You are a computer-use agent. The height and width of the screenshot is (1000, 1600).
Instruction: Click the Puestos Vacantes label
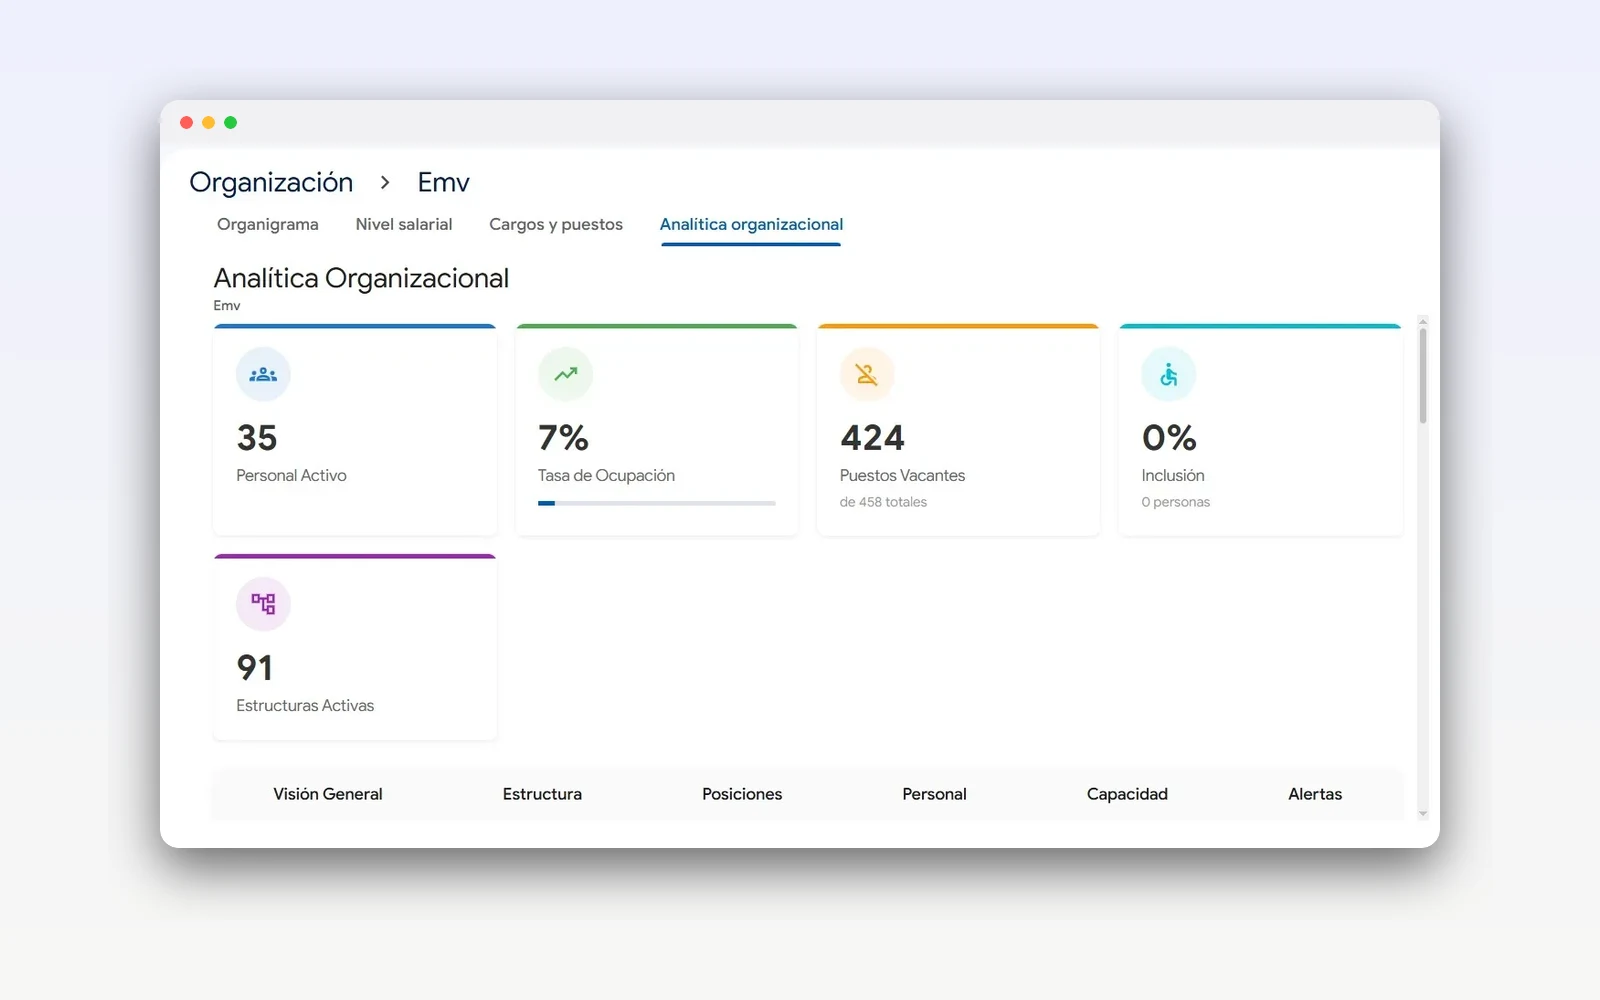pos(902,476)
